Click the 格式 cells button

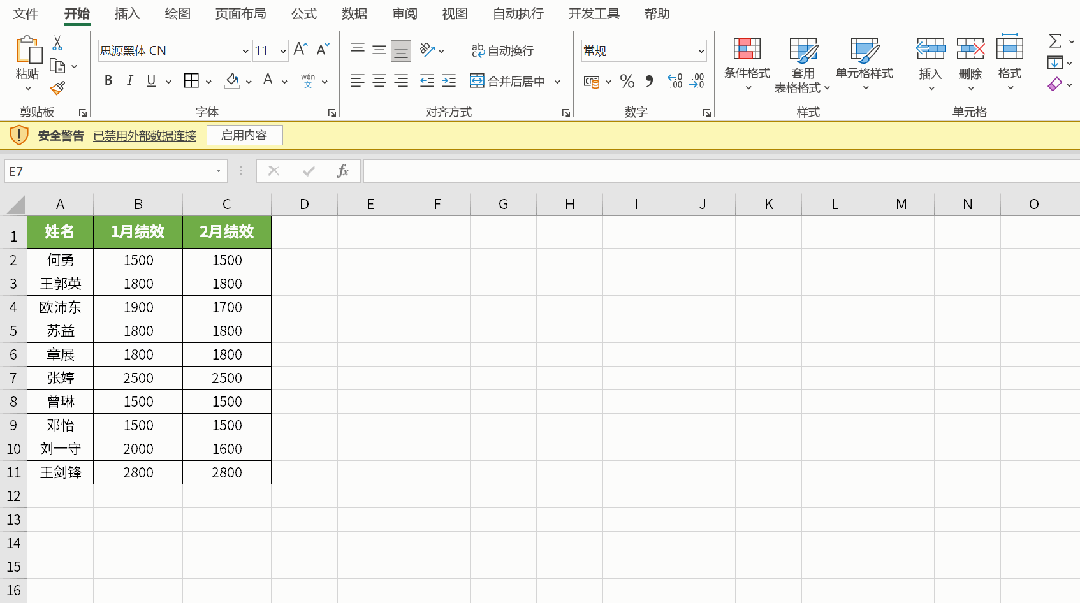pos(1009,65)
